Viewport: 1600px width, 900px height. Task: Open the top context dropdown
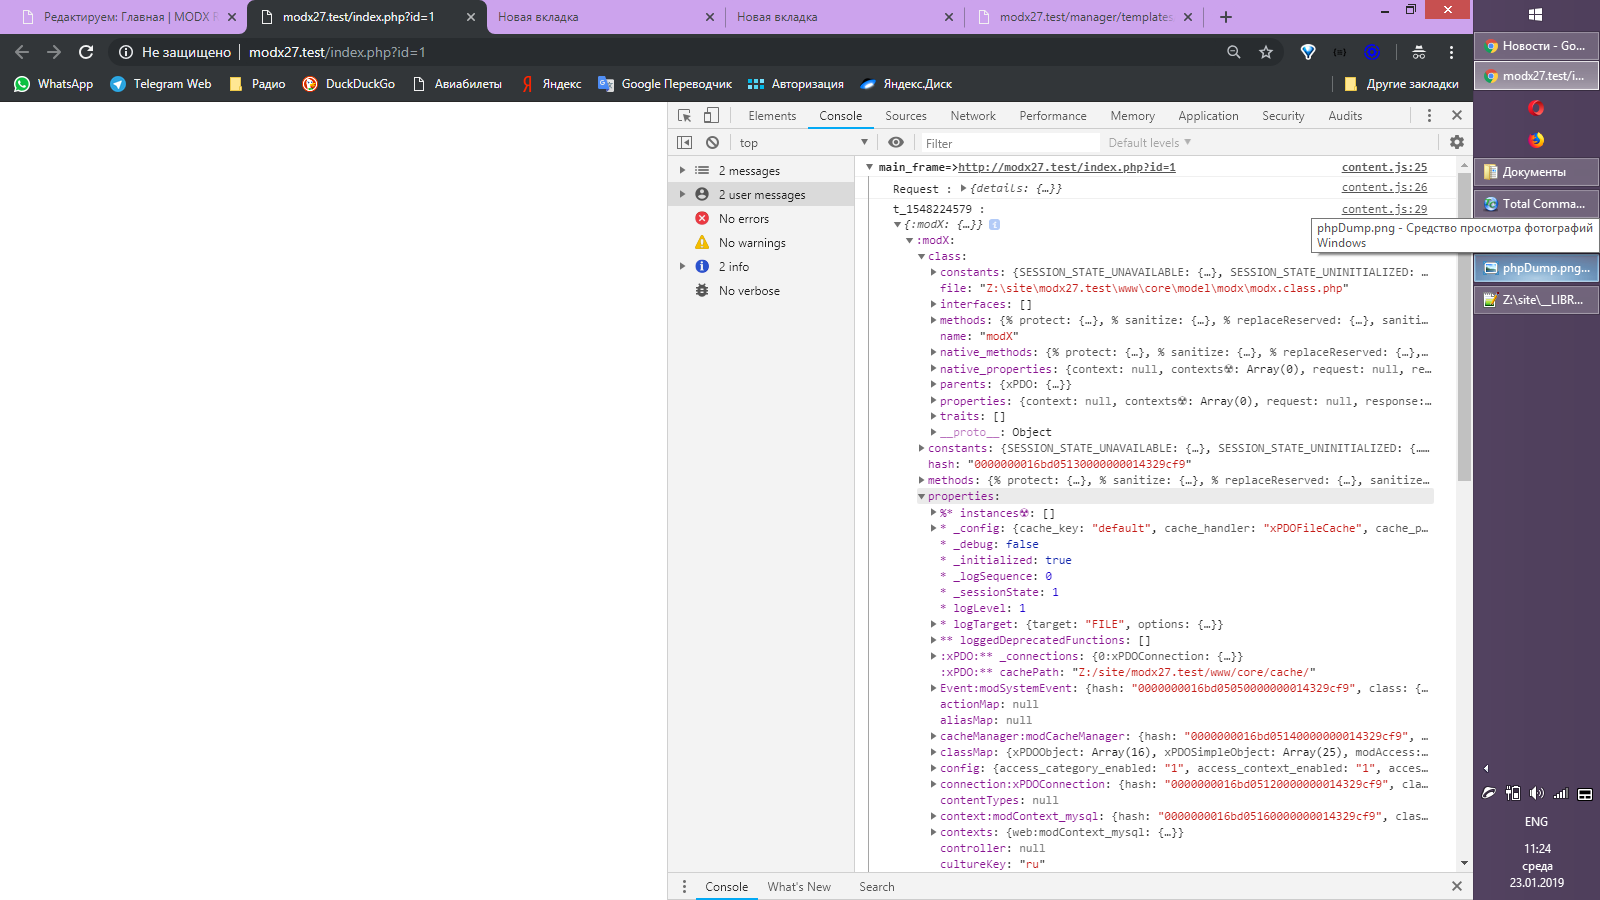pos(803,143)
